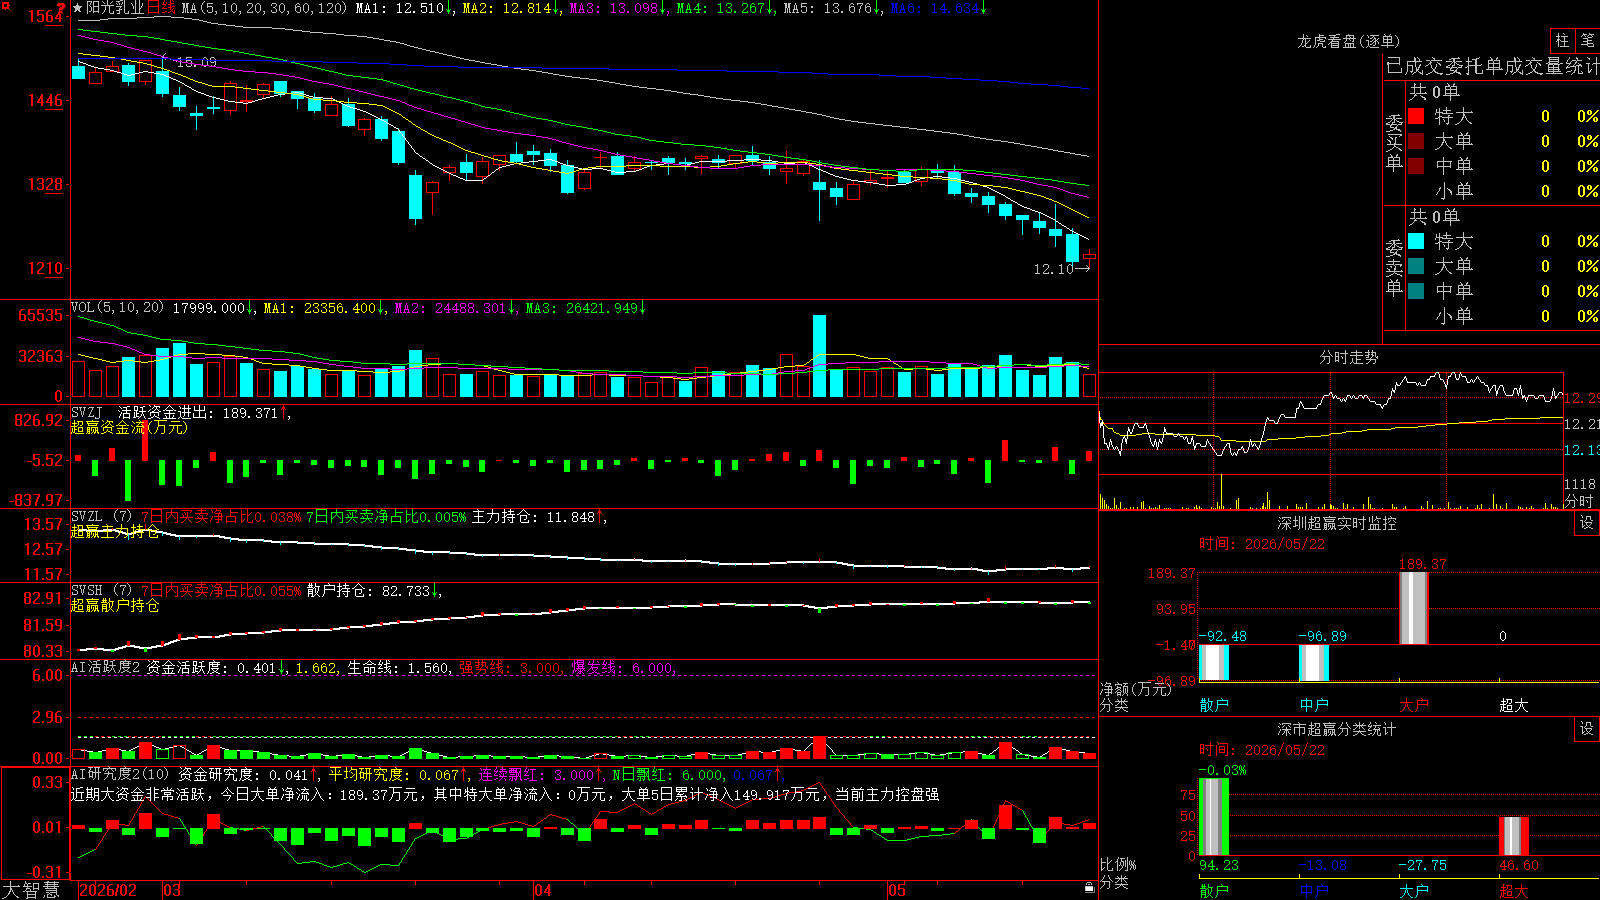Click the 委卖单 大单 teal swatch
Image resolution: width=1600 pixels, height=900 pixels.
(x=1416, y=266)
